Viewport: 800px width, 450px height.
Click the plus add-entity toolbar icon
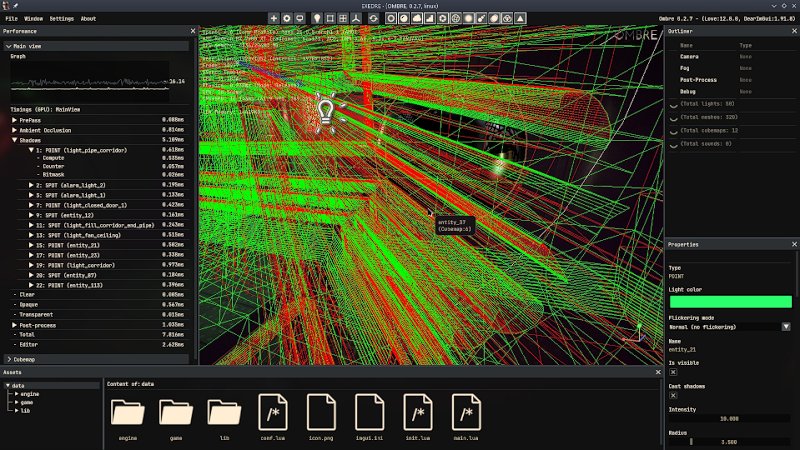273,18
